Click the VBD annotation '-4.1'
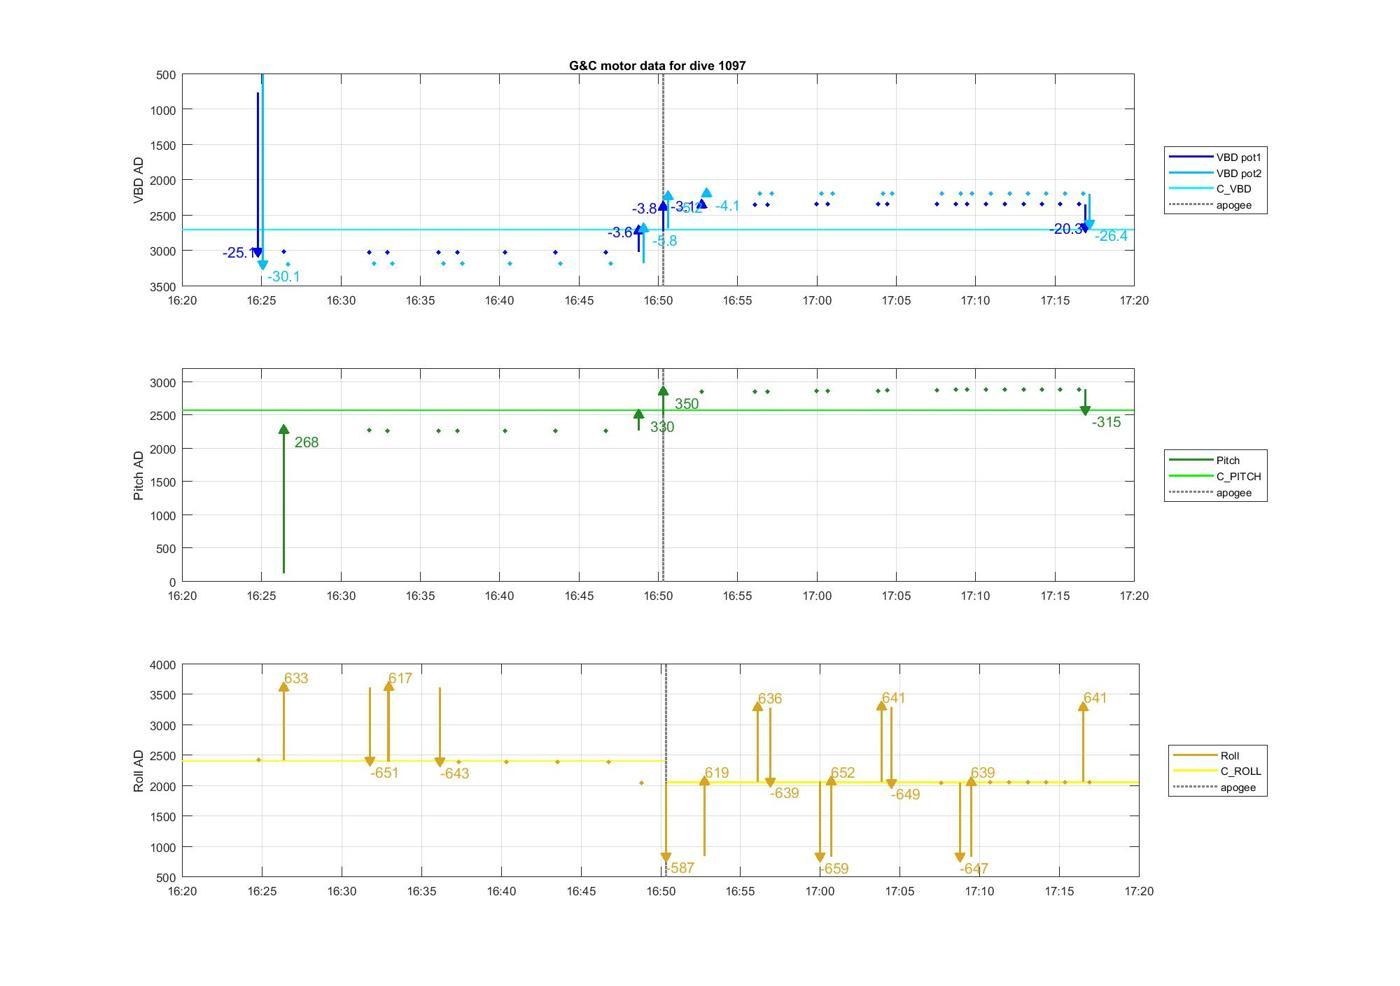Viewport: 1400px width, 986px height. pyautogui.click(x=727, y=206)
